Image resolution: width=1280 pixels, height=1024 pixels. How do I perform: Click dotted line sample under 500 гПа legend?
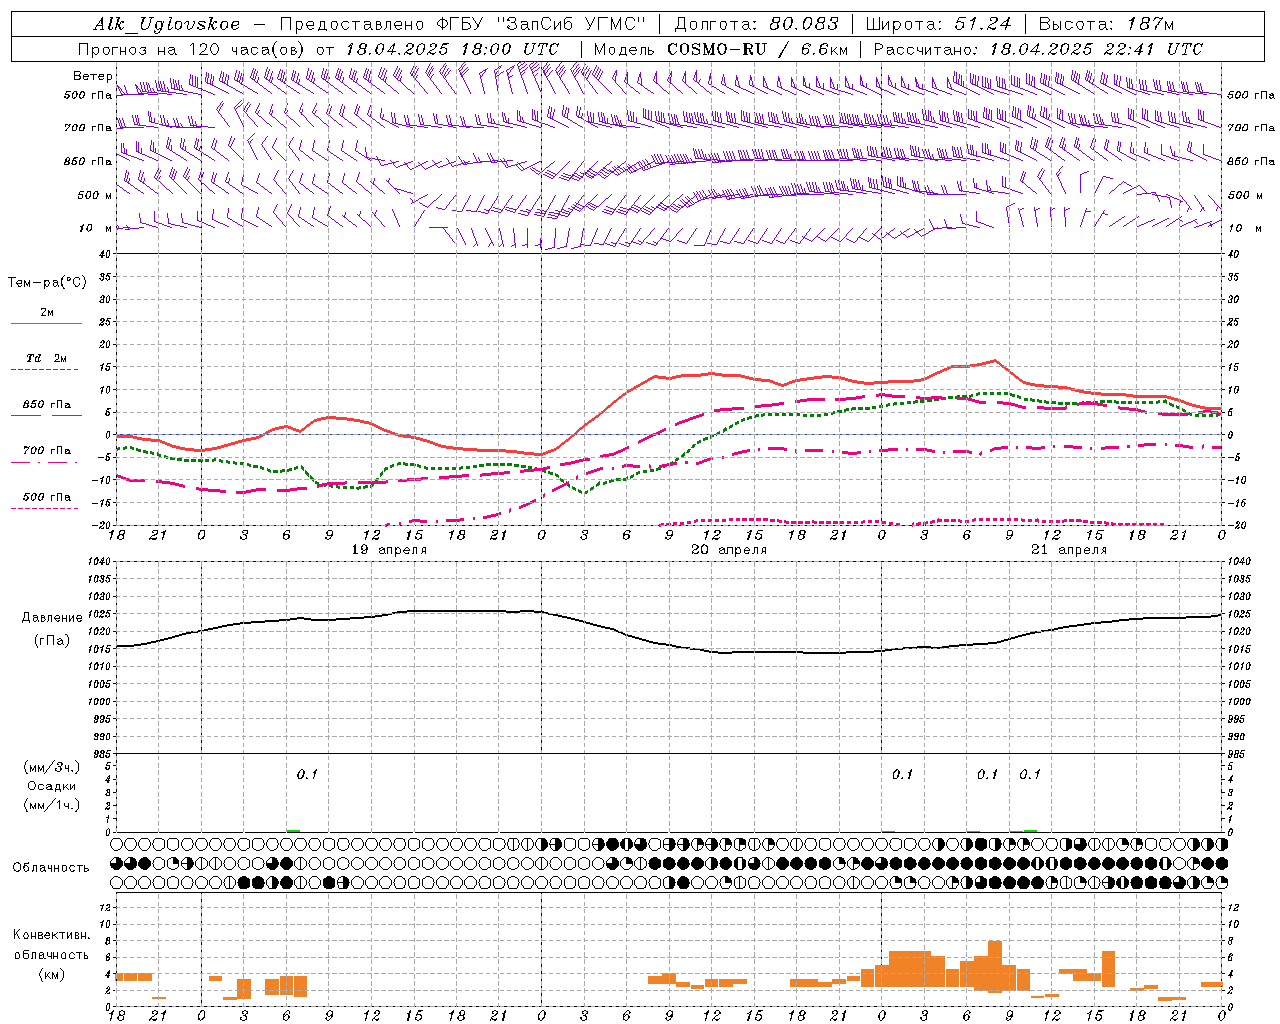click(x=46, y=509)
